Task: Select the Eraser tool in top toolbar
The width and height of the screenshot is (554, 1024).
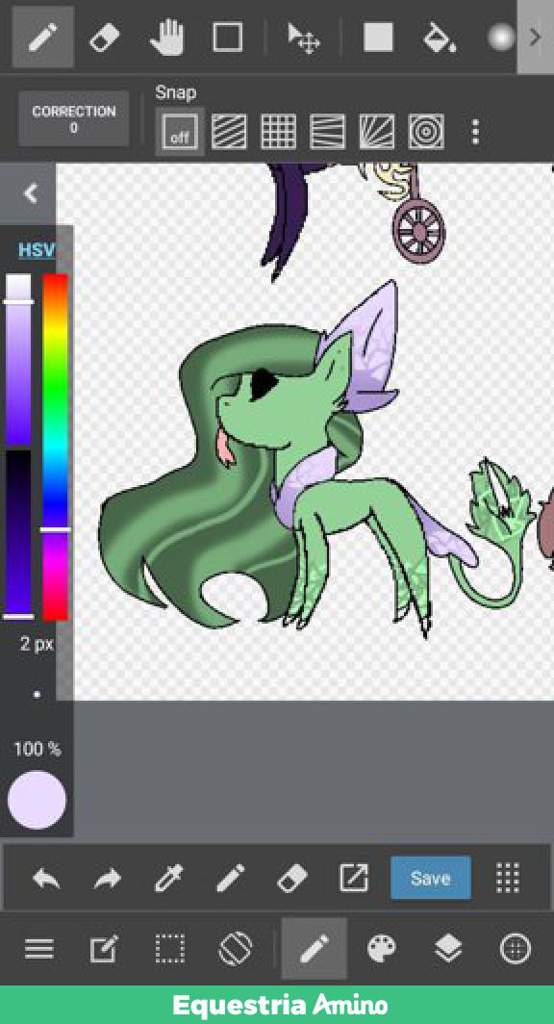Action: 105,37
